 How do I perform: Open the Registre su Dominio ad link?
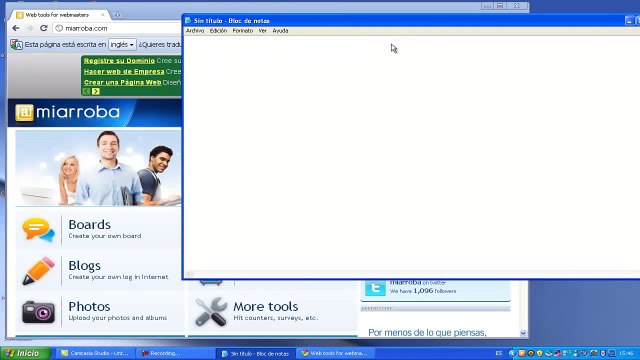coord(120,60)
